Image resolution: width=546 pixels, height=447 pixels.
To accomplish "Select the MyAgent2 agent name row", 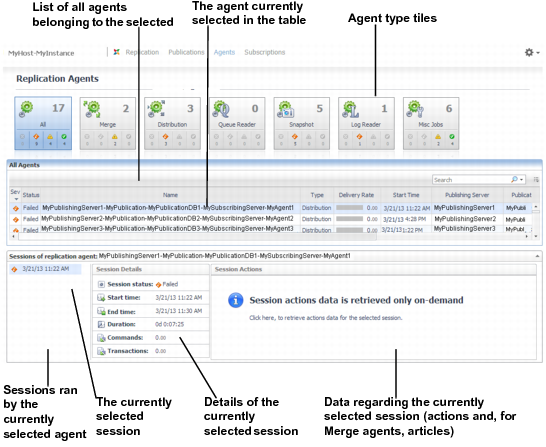I will coord(167,218).
